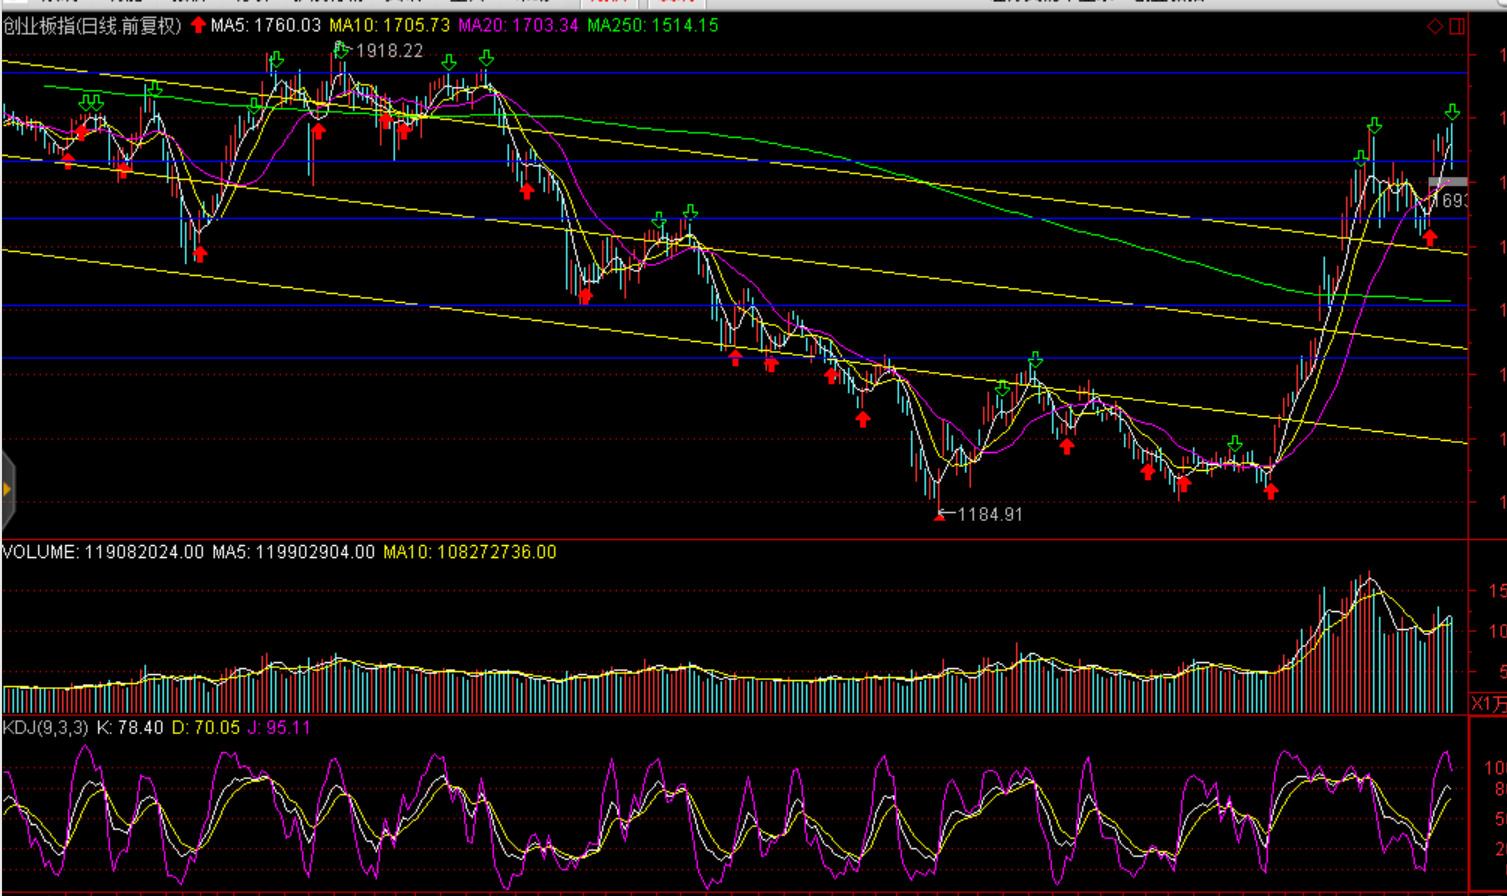The width and height of the screenshot is (1507, 896).
Task: Open the KDJ(9,3,3) indicator label
Action: 45,727
